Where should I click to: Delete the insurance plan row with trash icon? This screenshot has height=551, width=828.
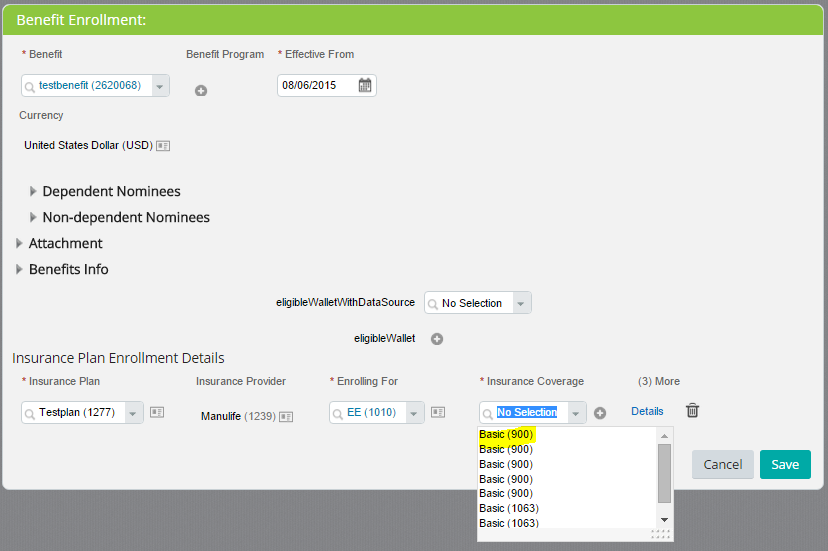click(x=692, y=410)
